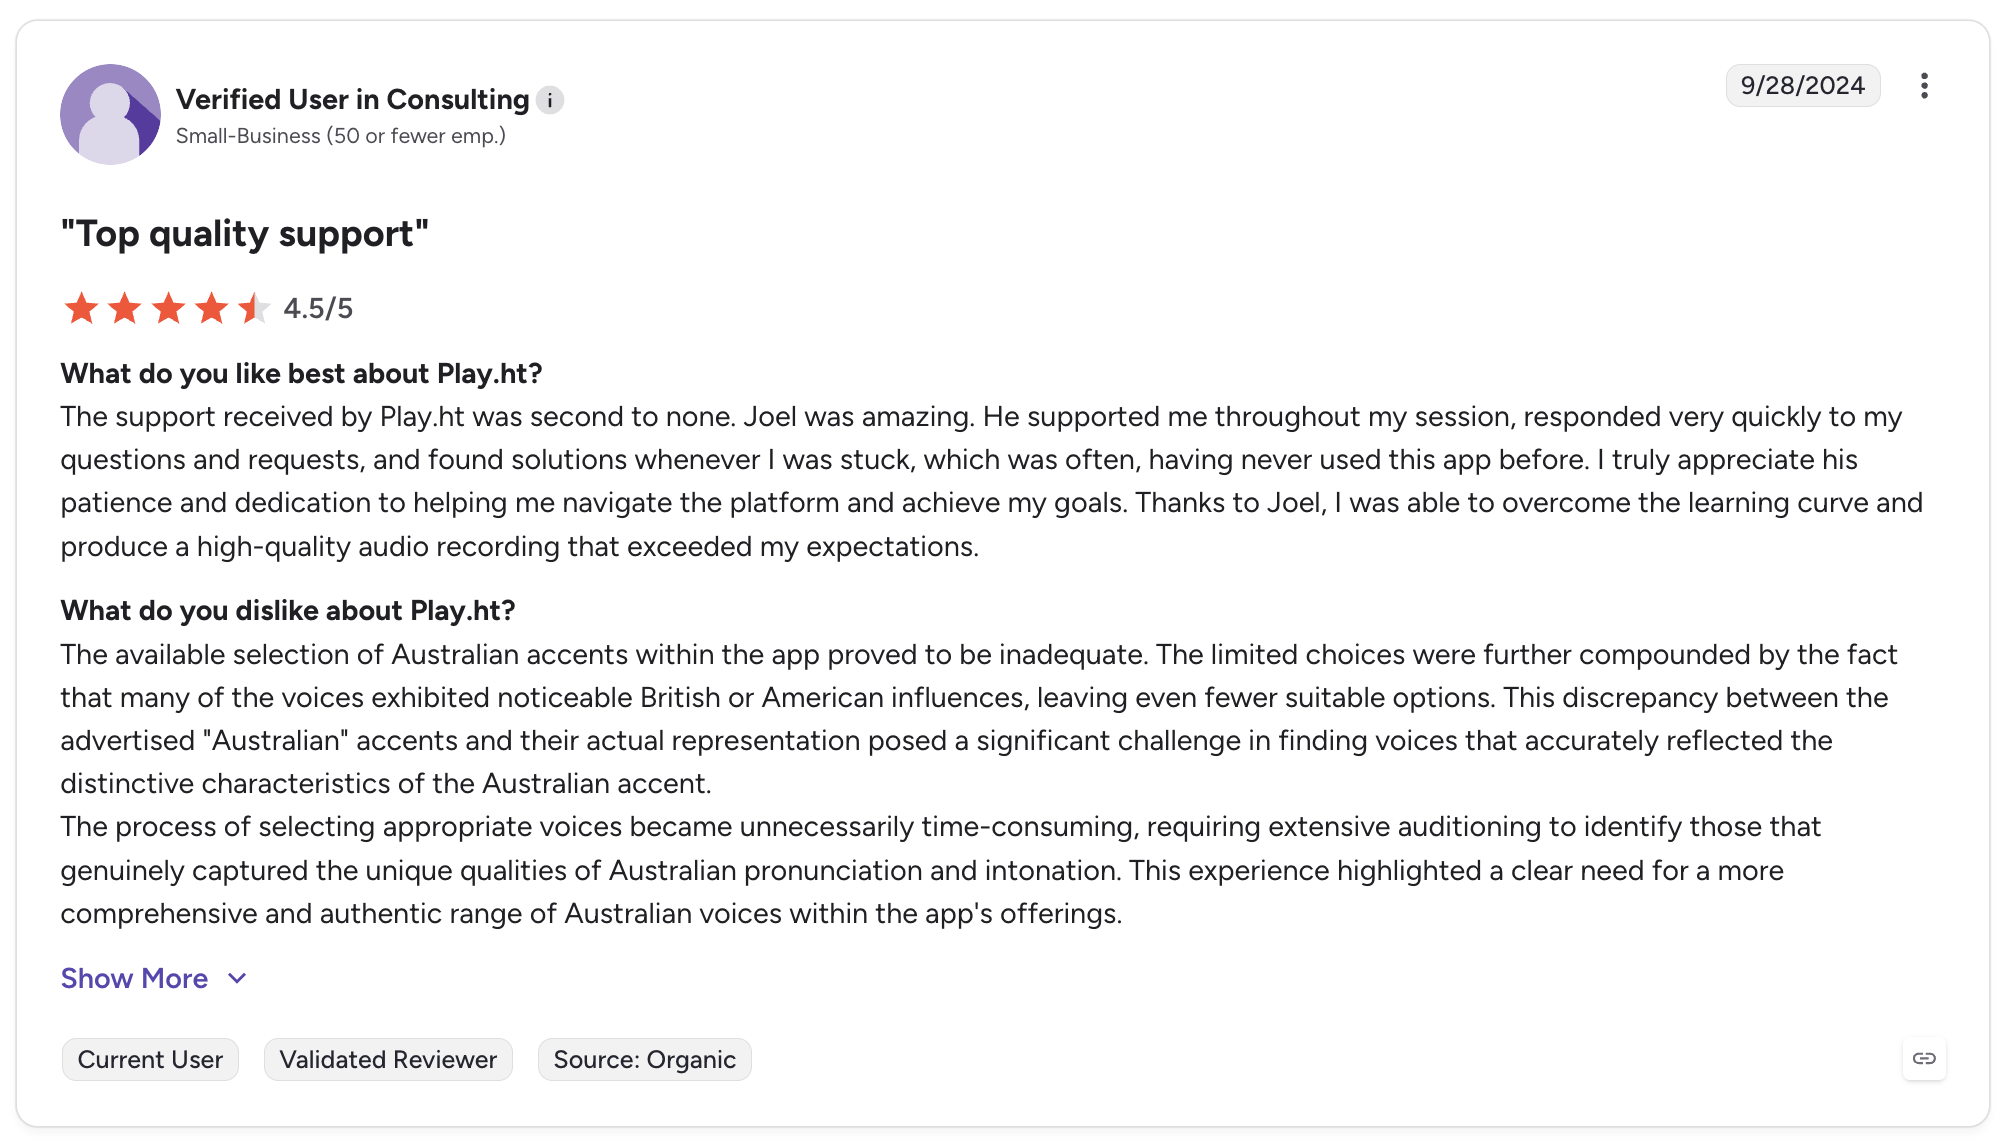Select the Validated Reviewer tag
Viewport: 2006px width, 1144px height.
point(388,1059)
